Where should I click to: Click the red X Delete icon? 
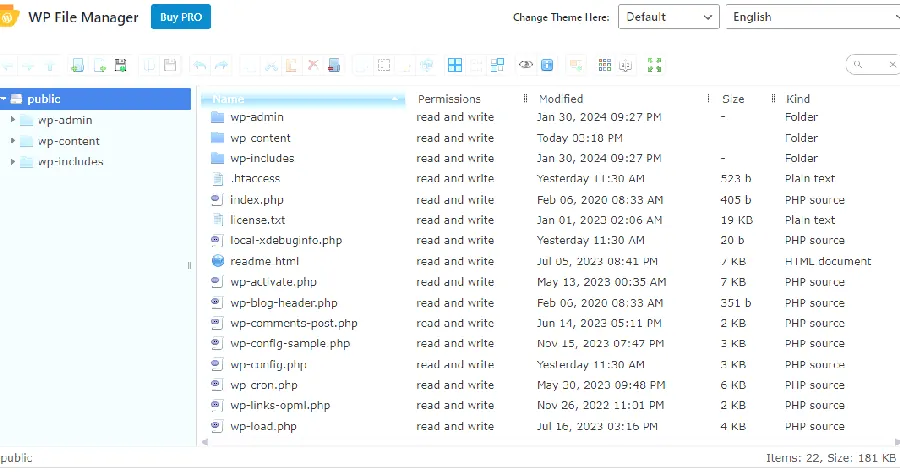point(313,65)
